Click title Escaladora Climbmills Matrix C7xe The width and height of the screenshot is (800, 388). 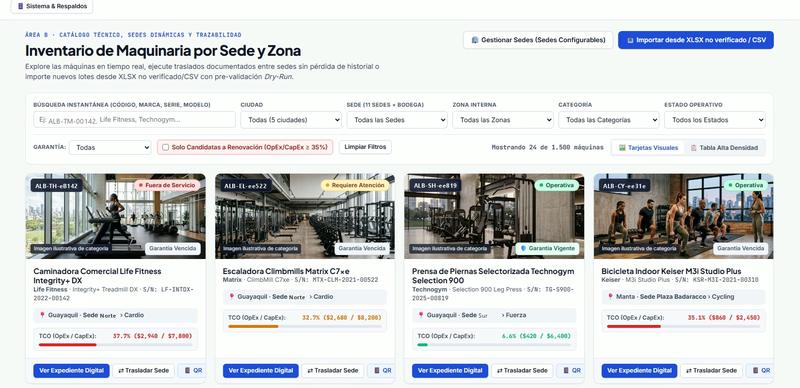[x=286, y=271]
